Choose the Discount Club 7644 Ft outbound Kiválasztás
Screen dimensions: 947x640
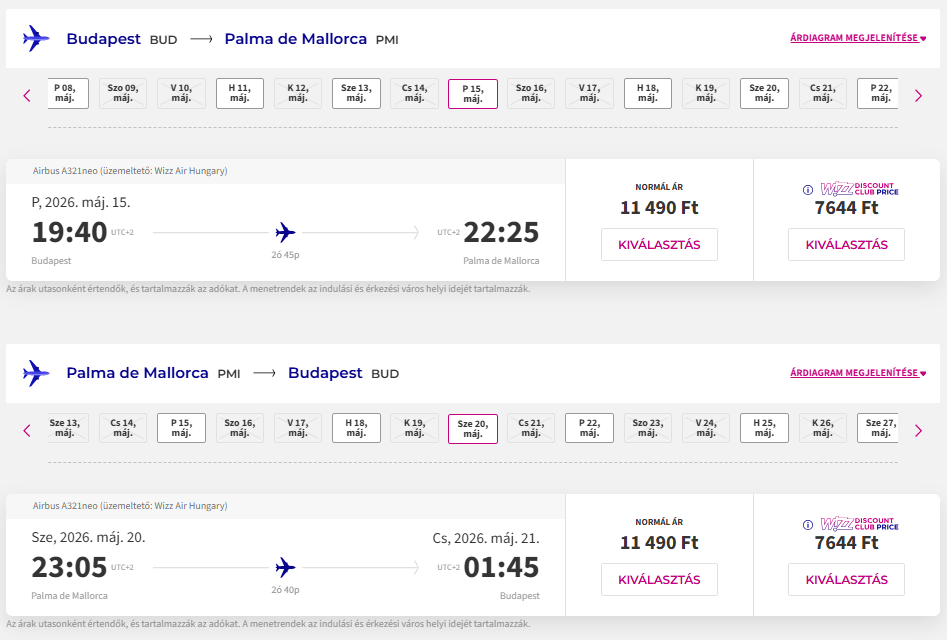click(846, 245)
